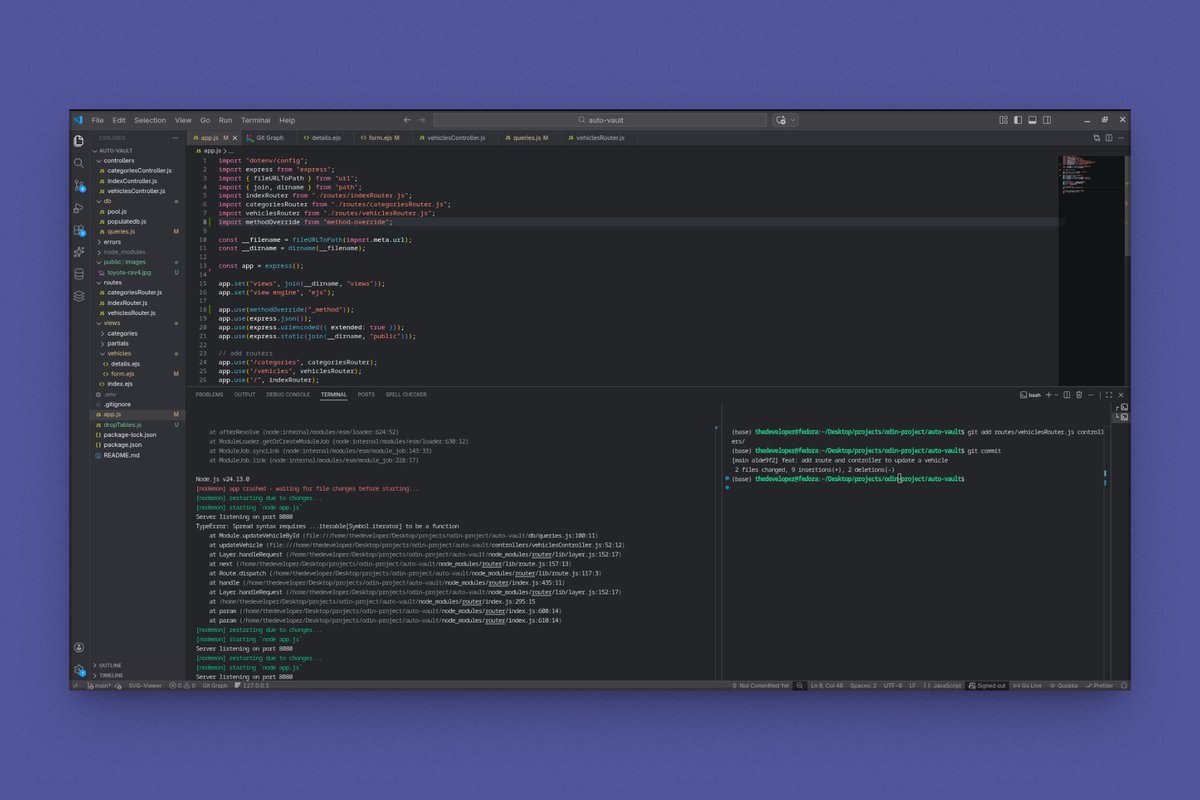Switch to the PROBLEMS panel tab
The width and height of the screenshot is (1200, 800).
209,395
